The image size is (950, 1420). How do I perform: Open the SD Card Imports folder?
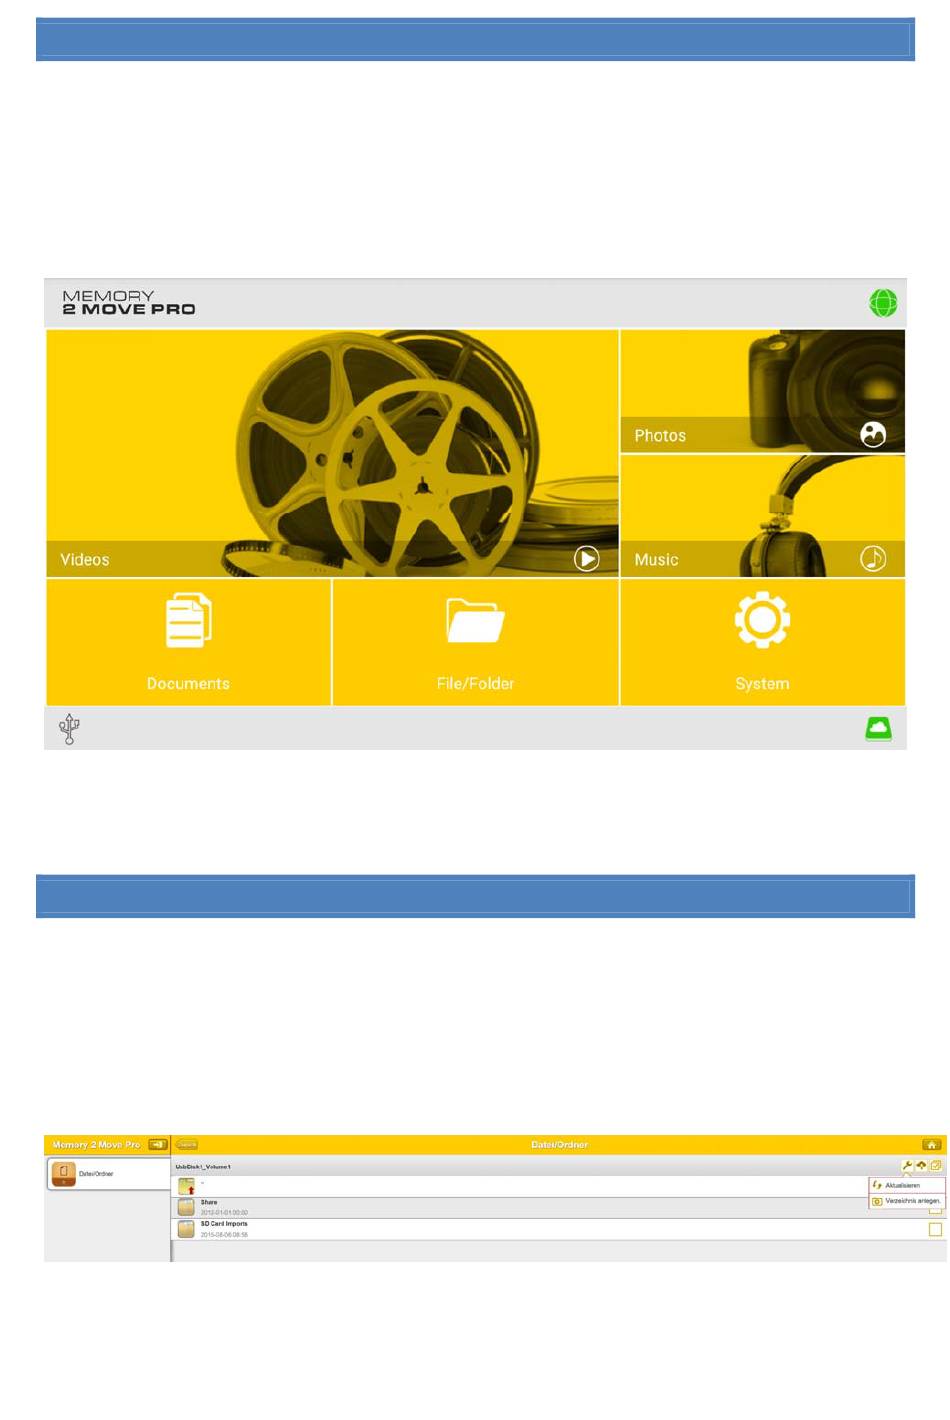click(558, 1230)
